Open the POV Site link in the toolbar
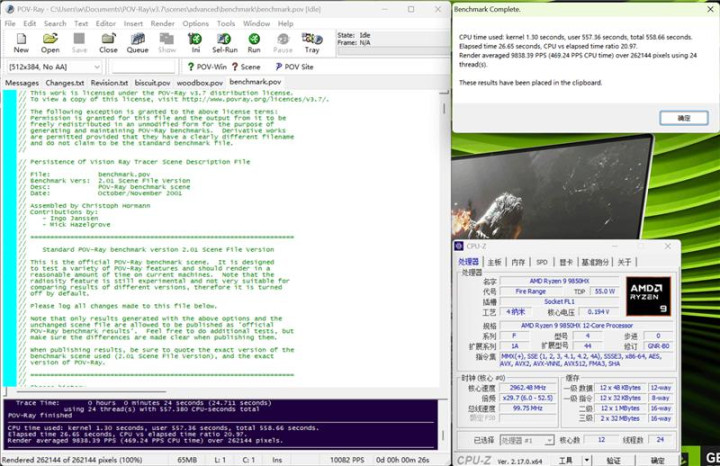This screenshot has height=466, width=720. point(292,67)
